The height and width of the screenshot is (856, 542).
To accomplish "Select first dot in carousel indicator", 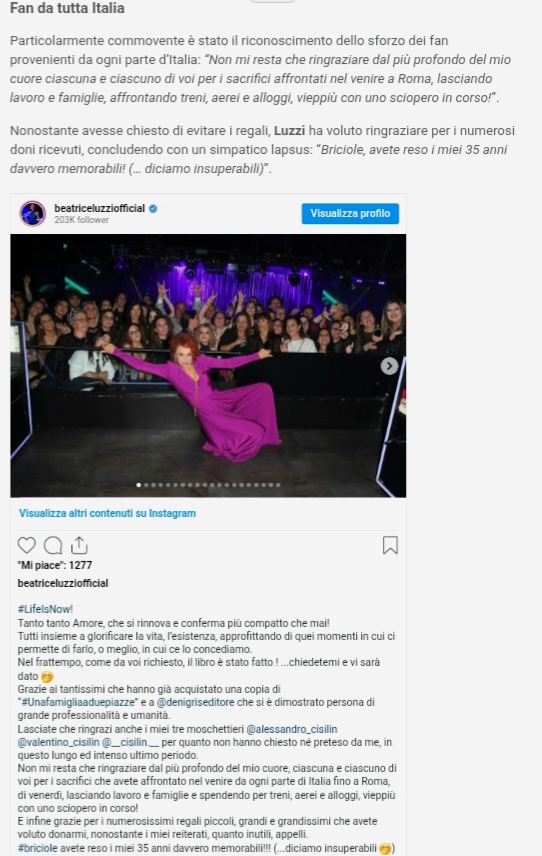I will pos(139,485).
